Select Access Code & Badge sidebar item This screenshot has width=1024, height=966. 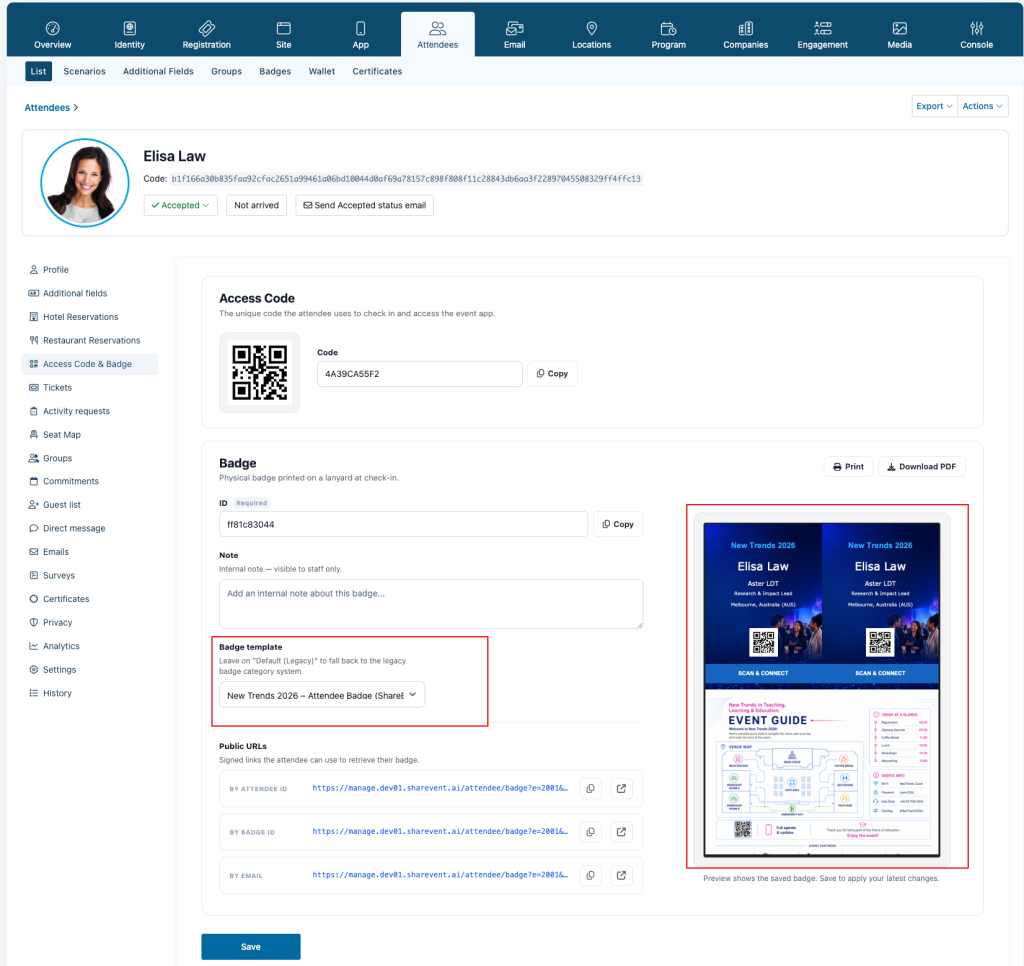(x=89, y=364)
